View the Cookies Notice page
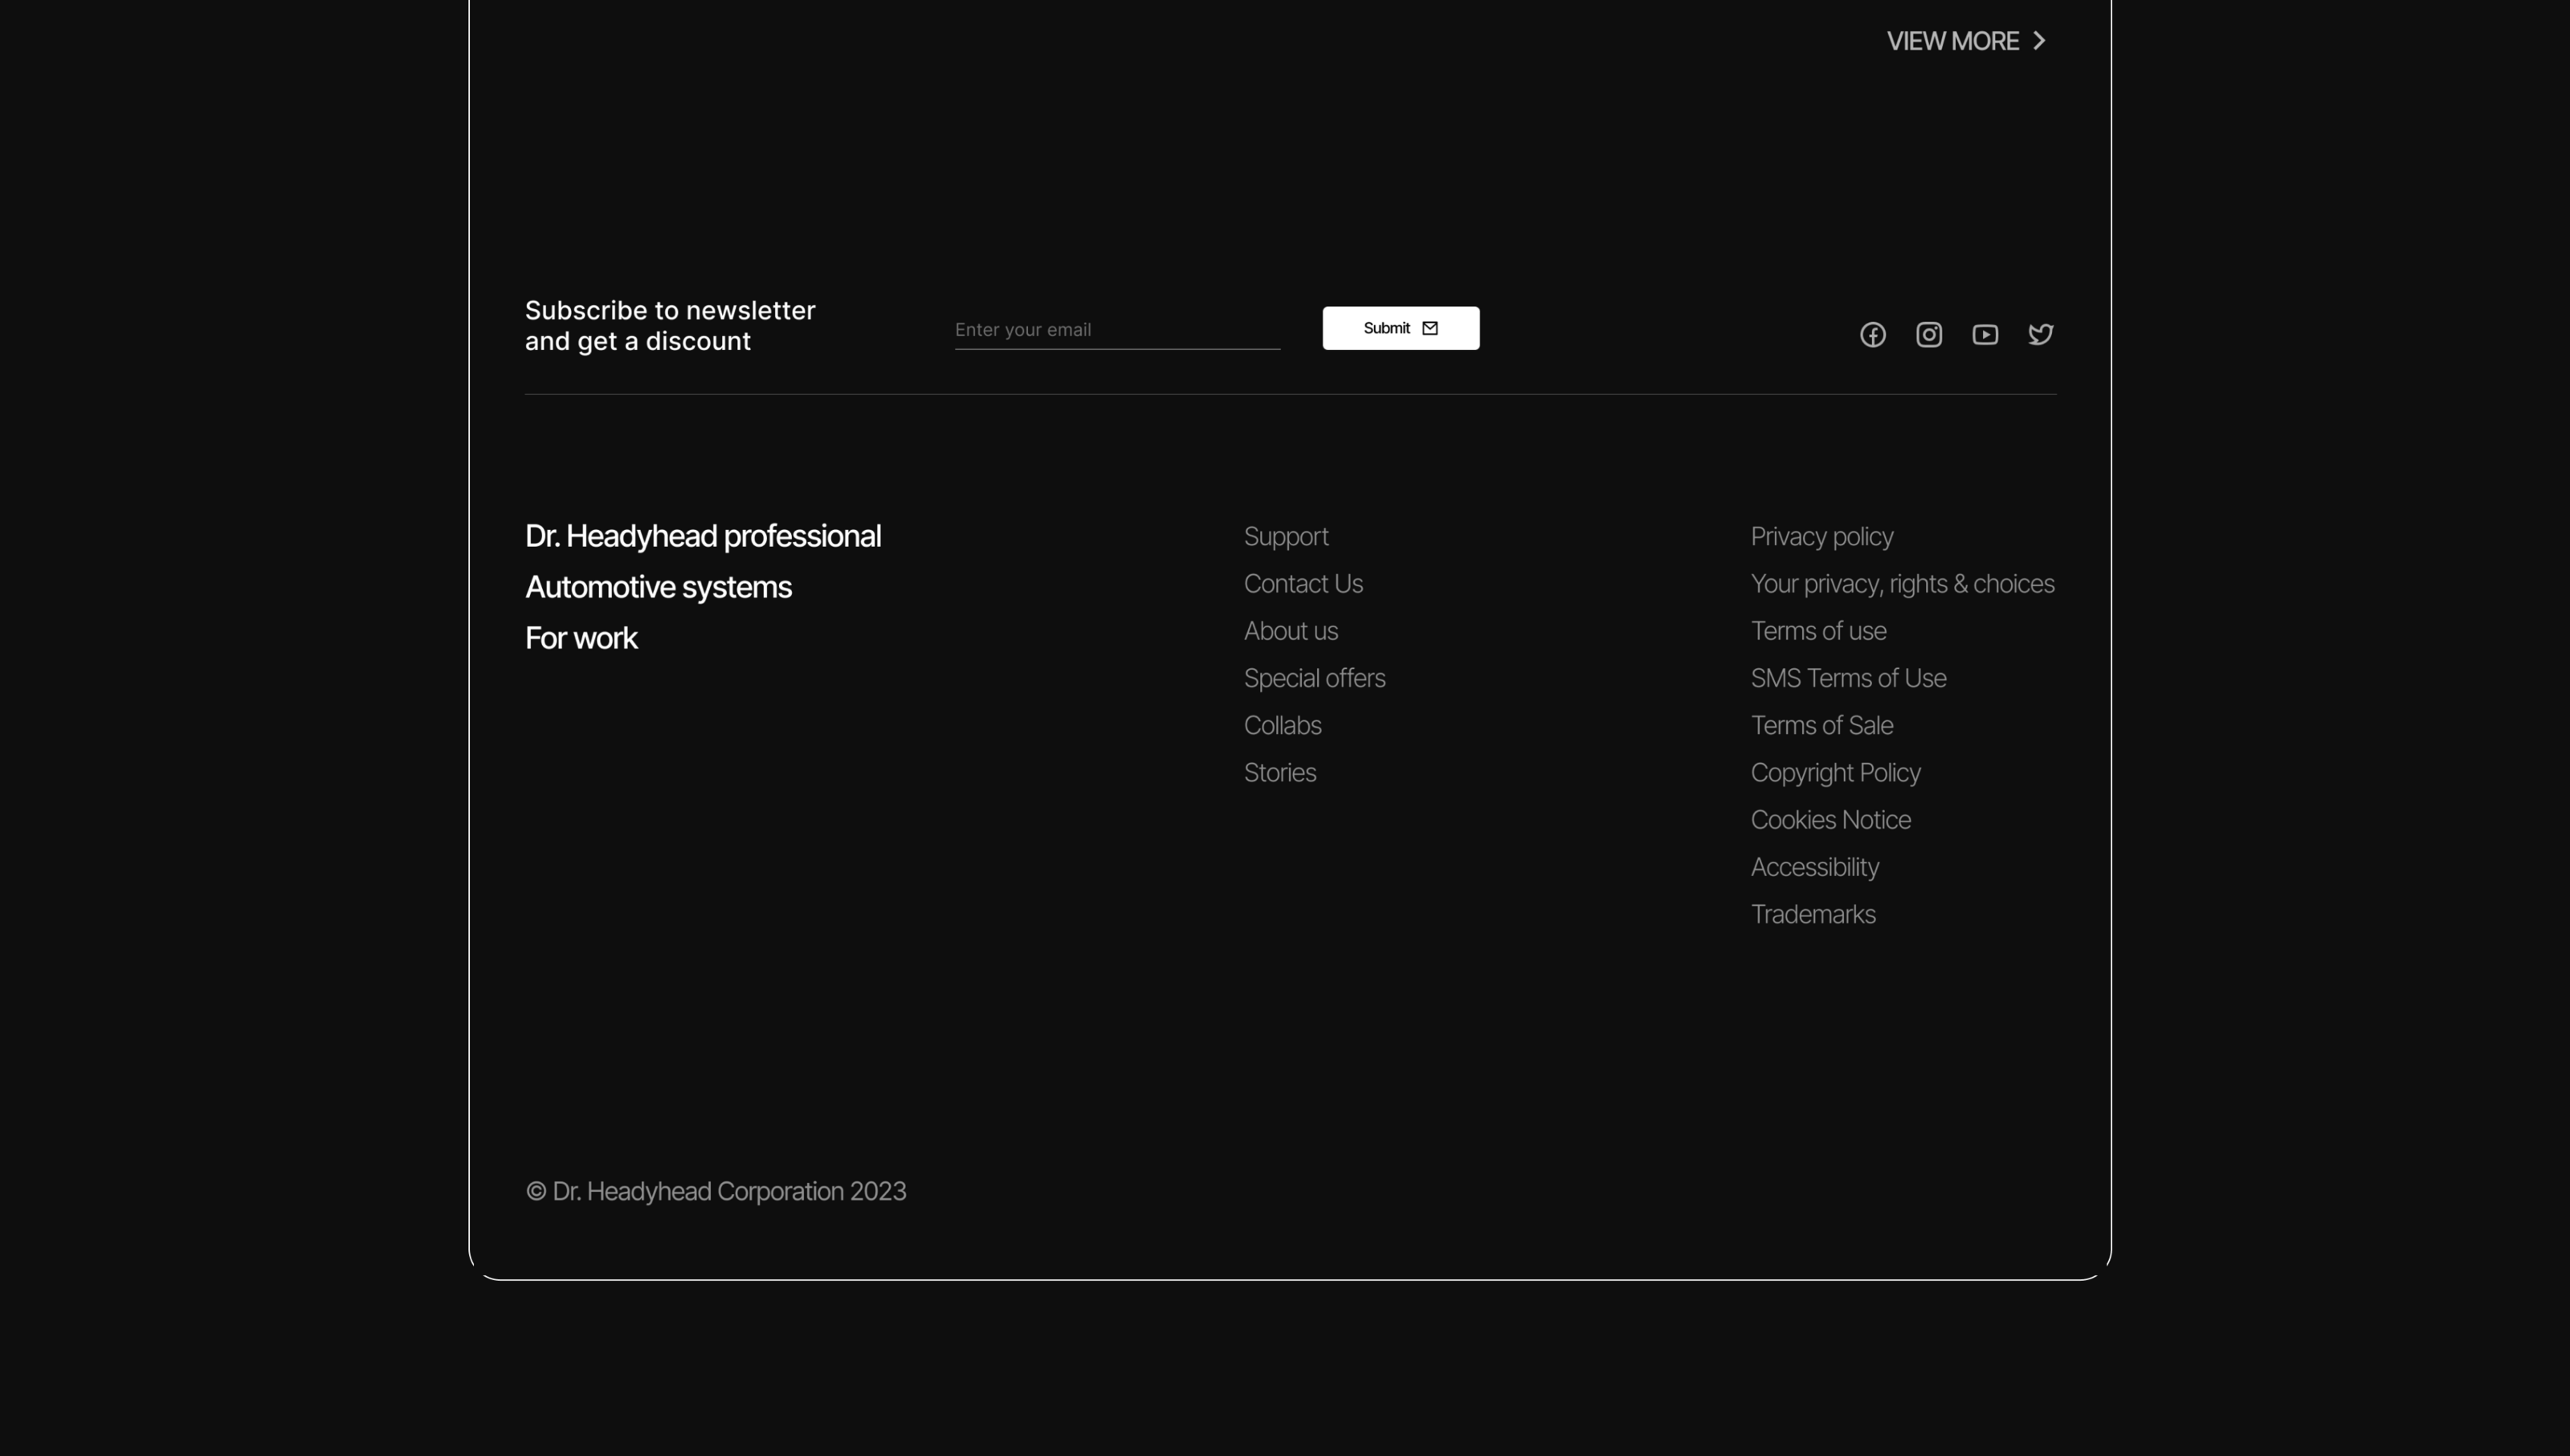 [1830, 820]
